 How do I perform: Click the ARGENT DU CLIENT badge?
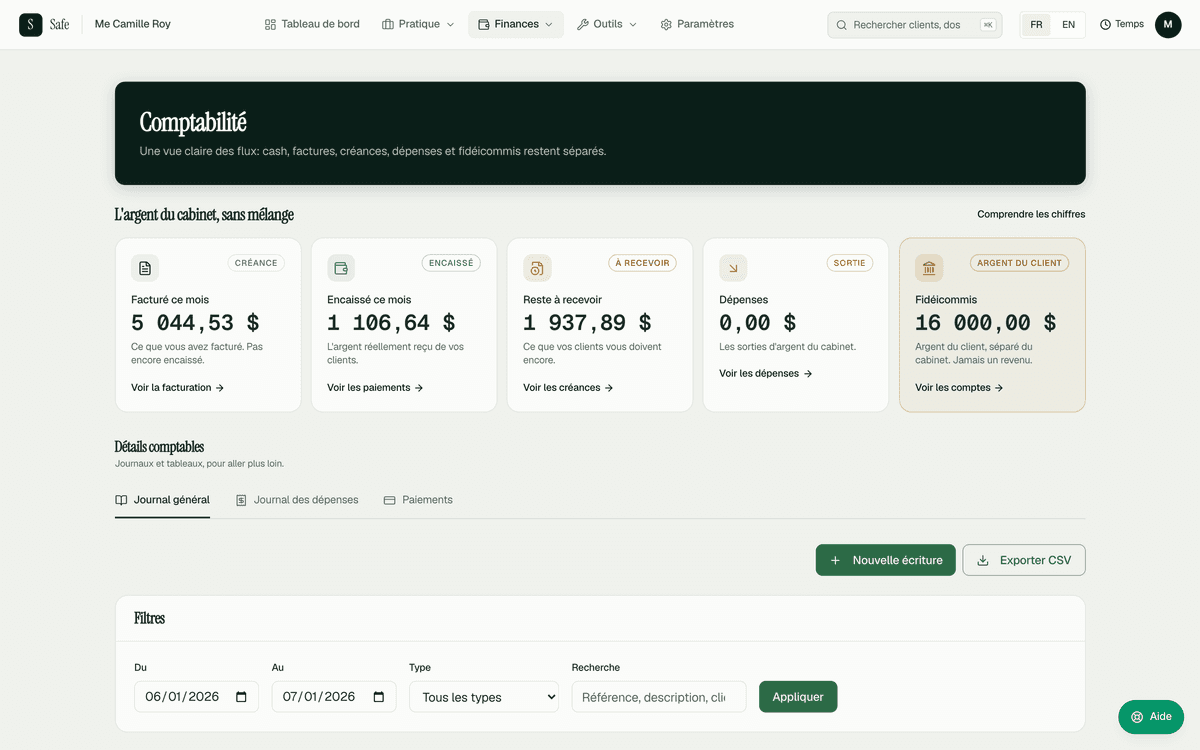click(x=1019, y=263)
